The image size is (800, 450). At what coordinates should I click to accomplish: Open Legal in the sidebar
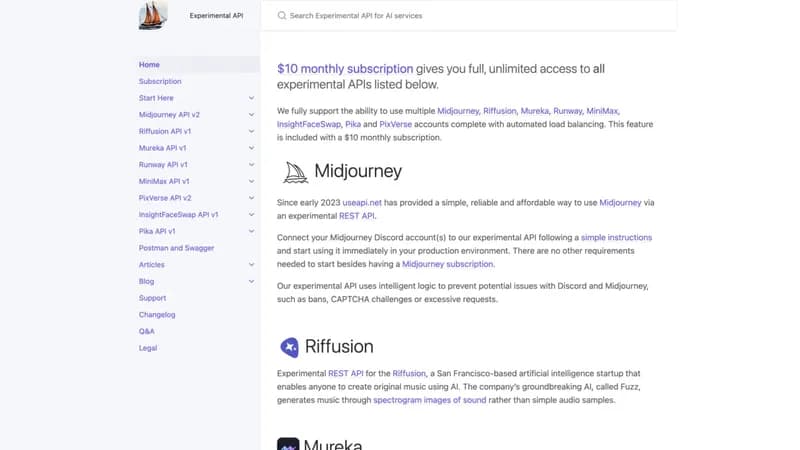click(147, 348)
